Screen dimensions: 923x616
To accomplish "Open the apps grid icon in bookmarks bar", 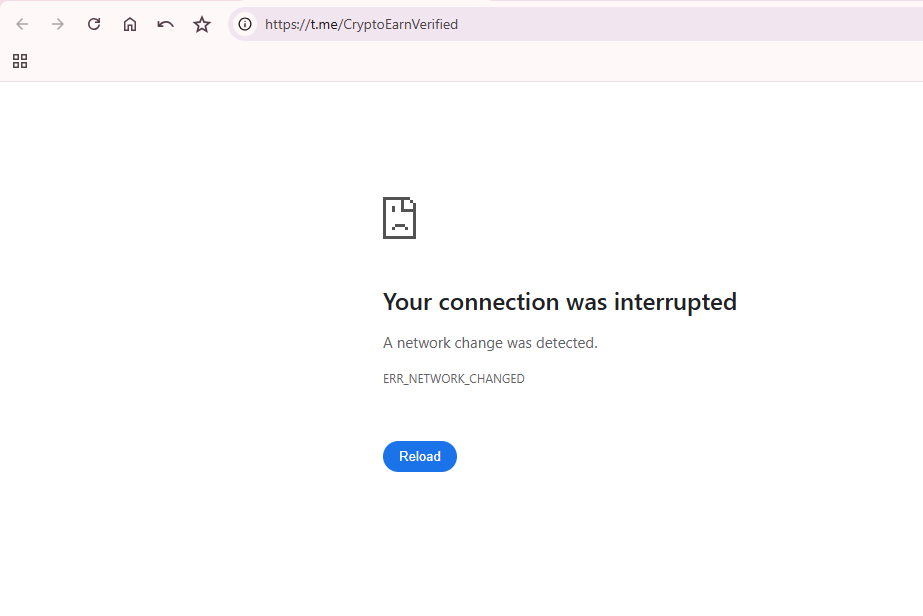I will tap(20, 61).
